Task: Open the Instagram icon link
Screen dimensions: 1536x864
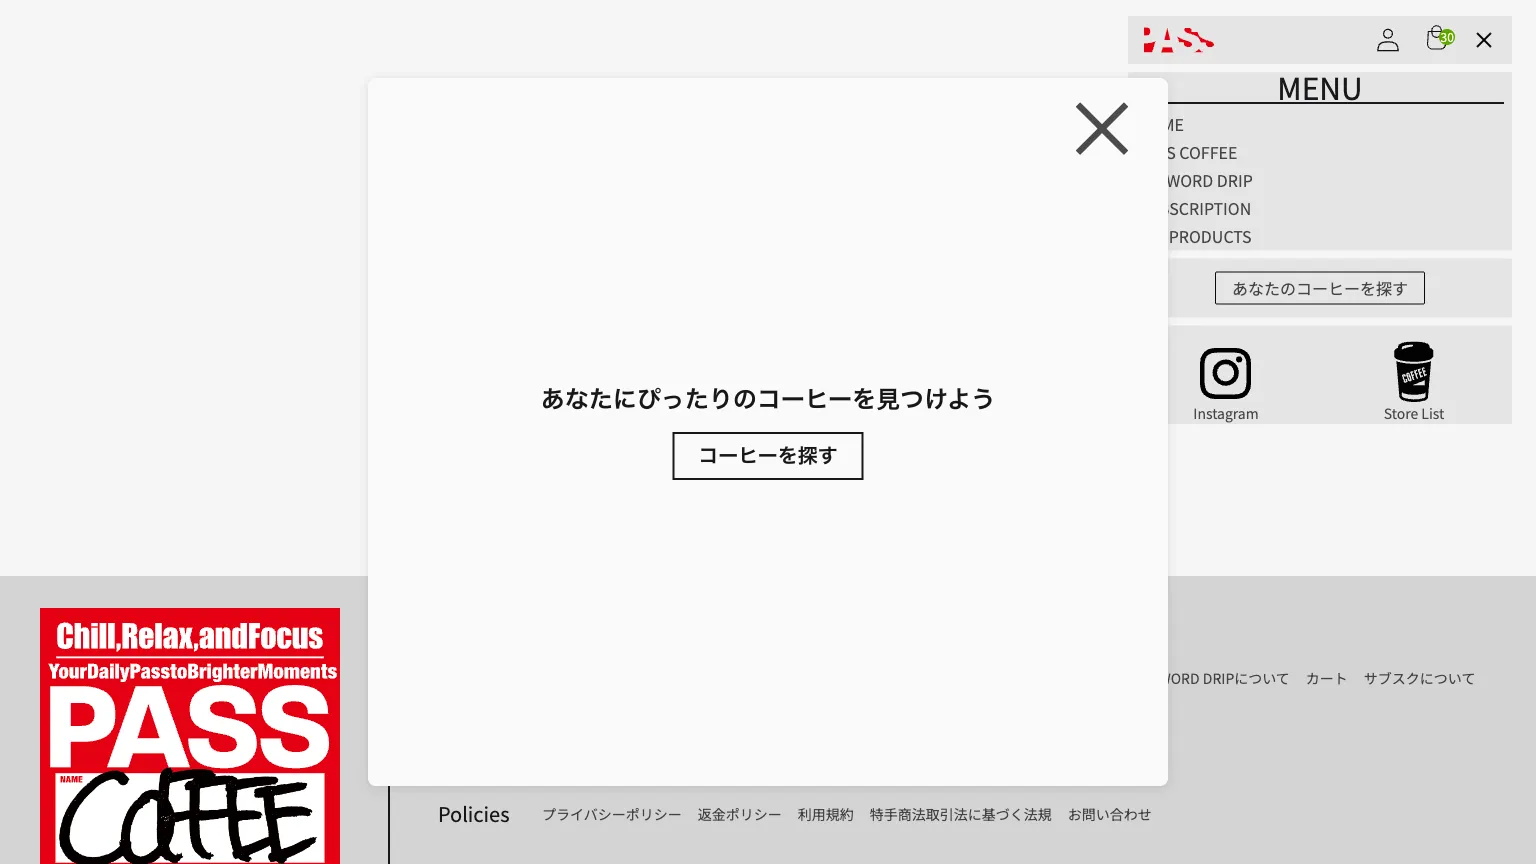Action: point(1225,374)
